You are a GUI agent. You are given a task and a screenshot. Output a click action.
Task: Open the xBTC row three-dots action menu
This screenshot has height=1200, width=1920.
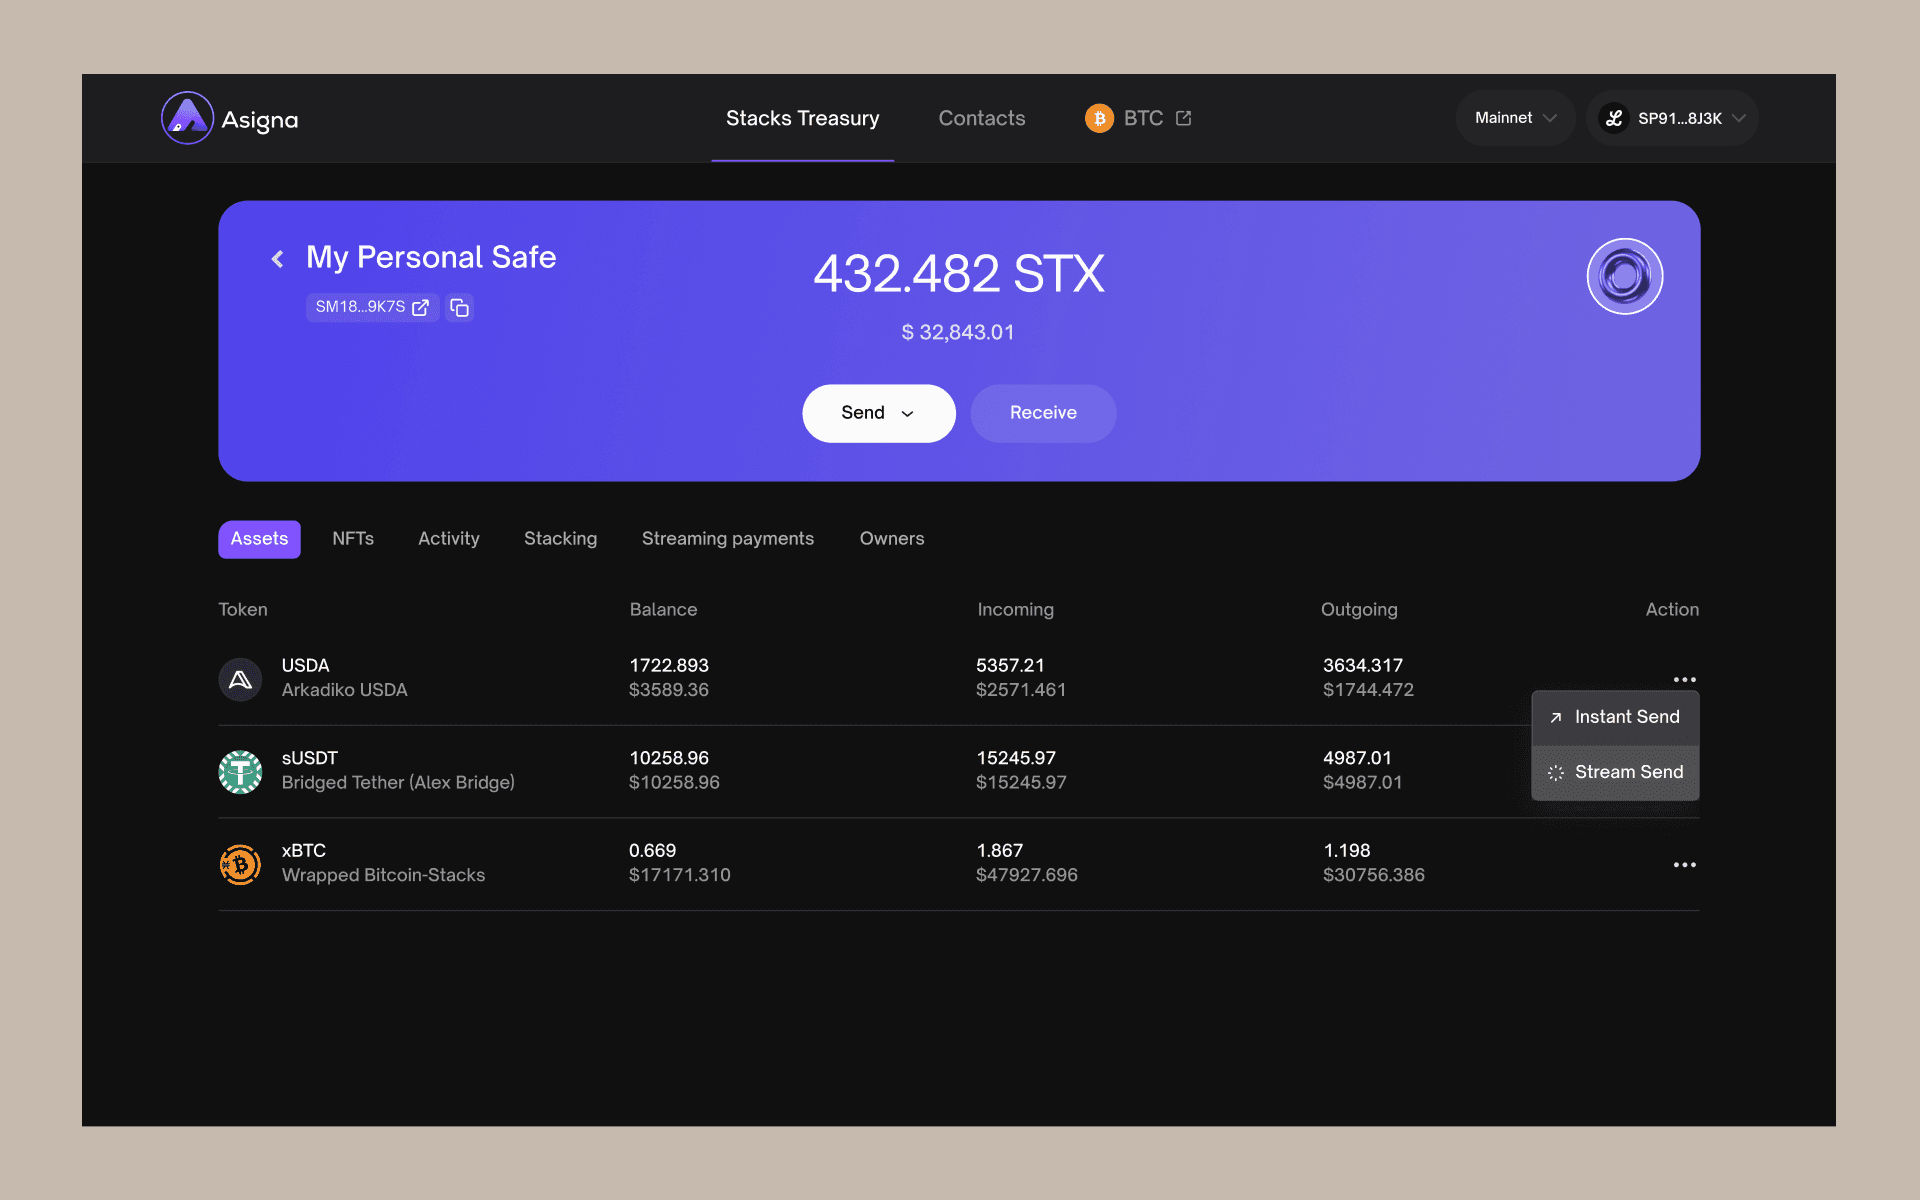1684,864
